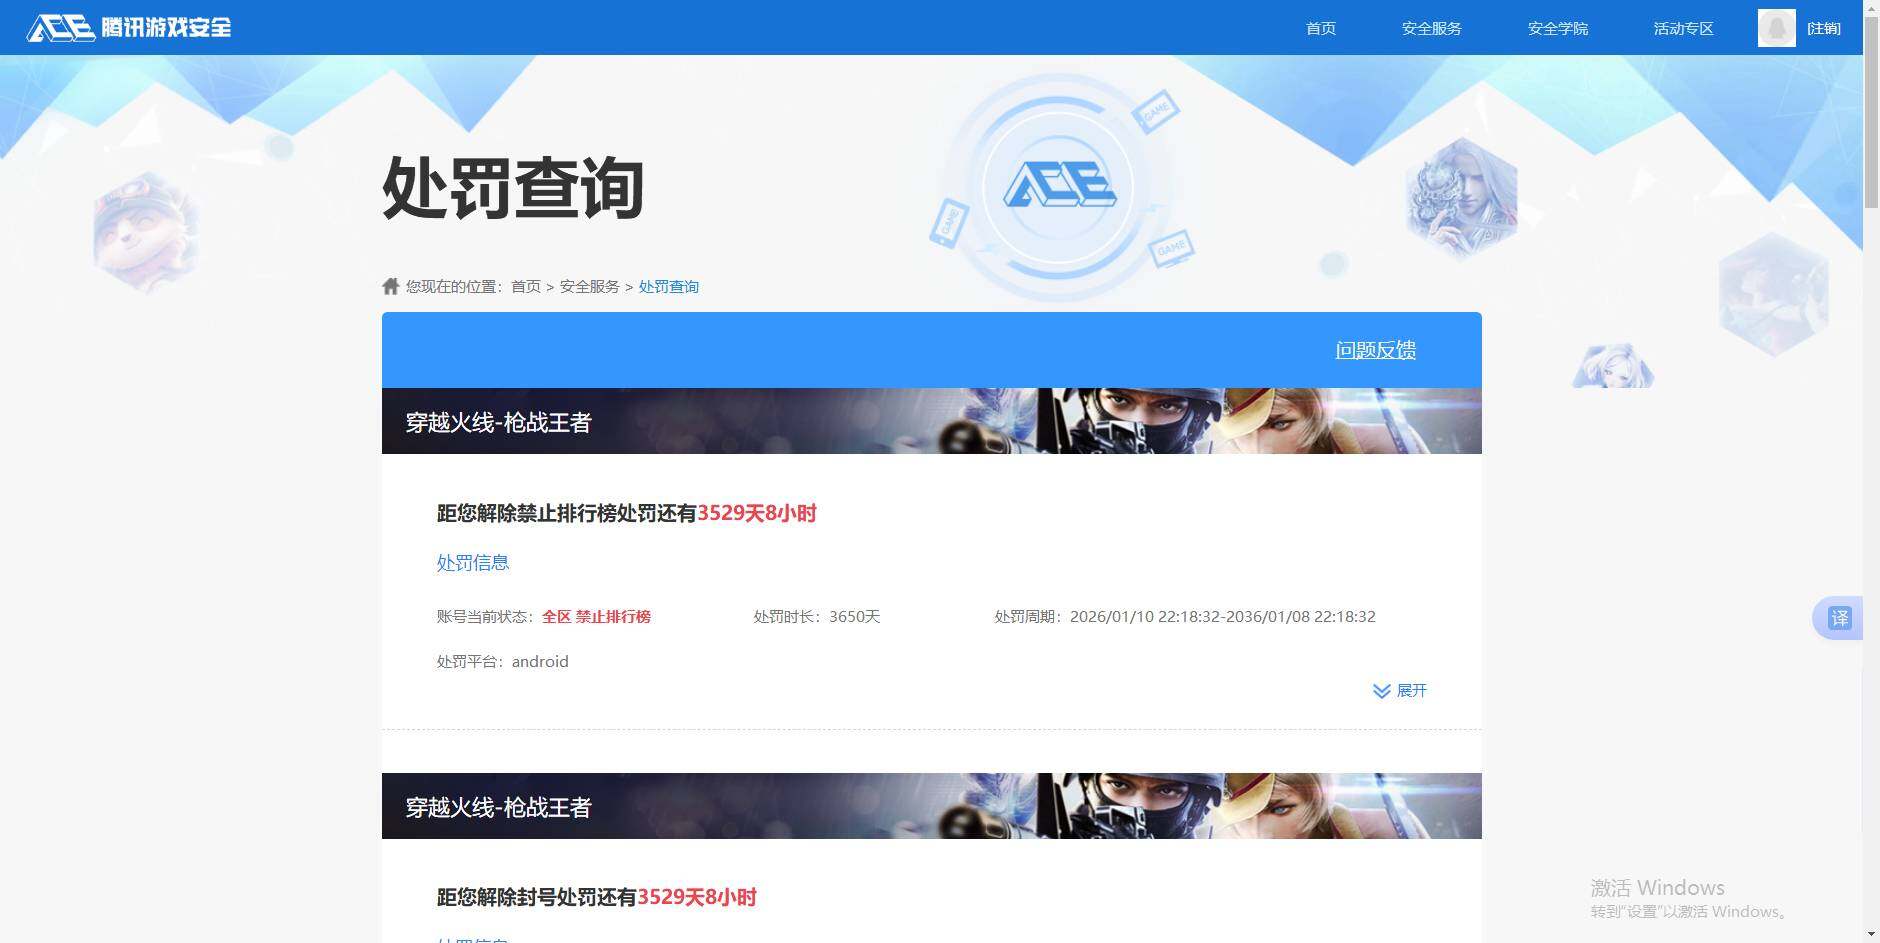Click the home icon in breadcrumb
This screenshot has height=943, width=1880.
(x=391, y=286)
